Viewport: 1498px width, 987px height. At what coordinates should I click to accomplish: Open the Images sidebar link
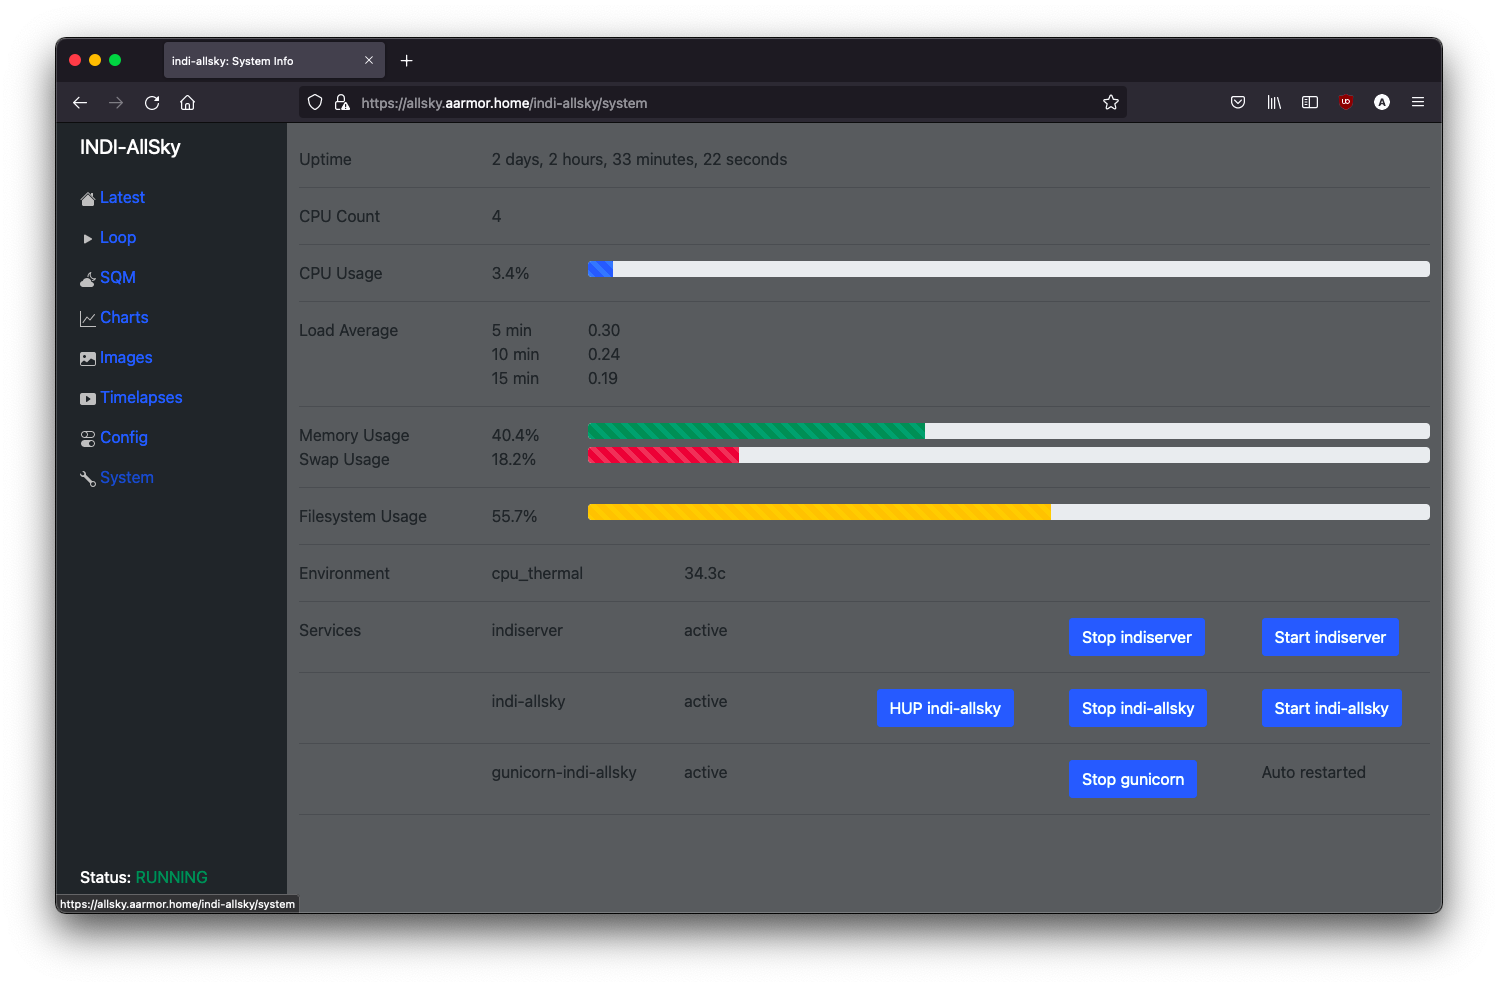click(x=126, y=358)
